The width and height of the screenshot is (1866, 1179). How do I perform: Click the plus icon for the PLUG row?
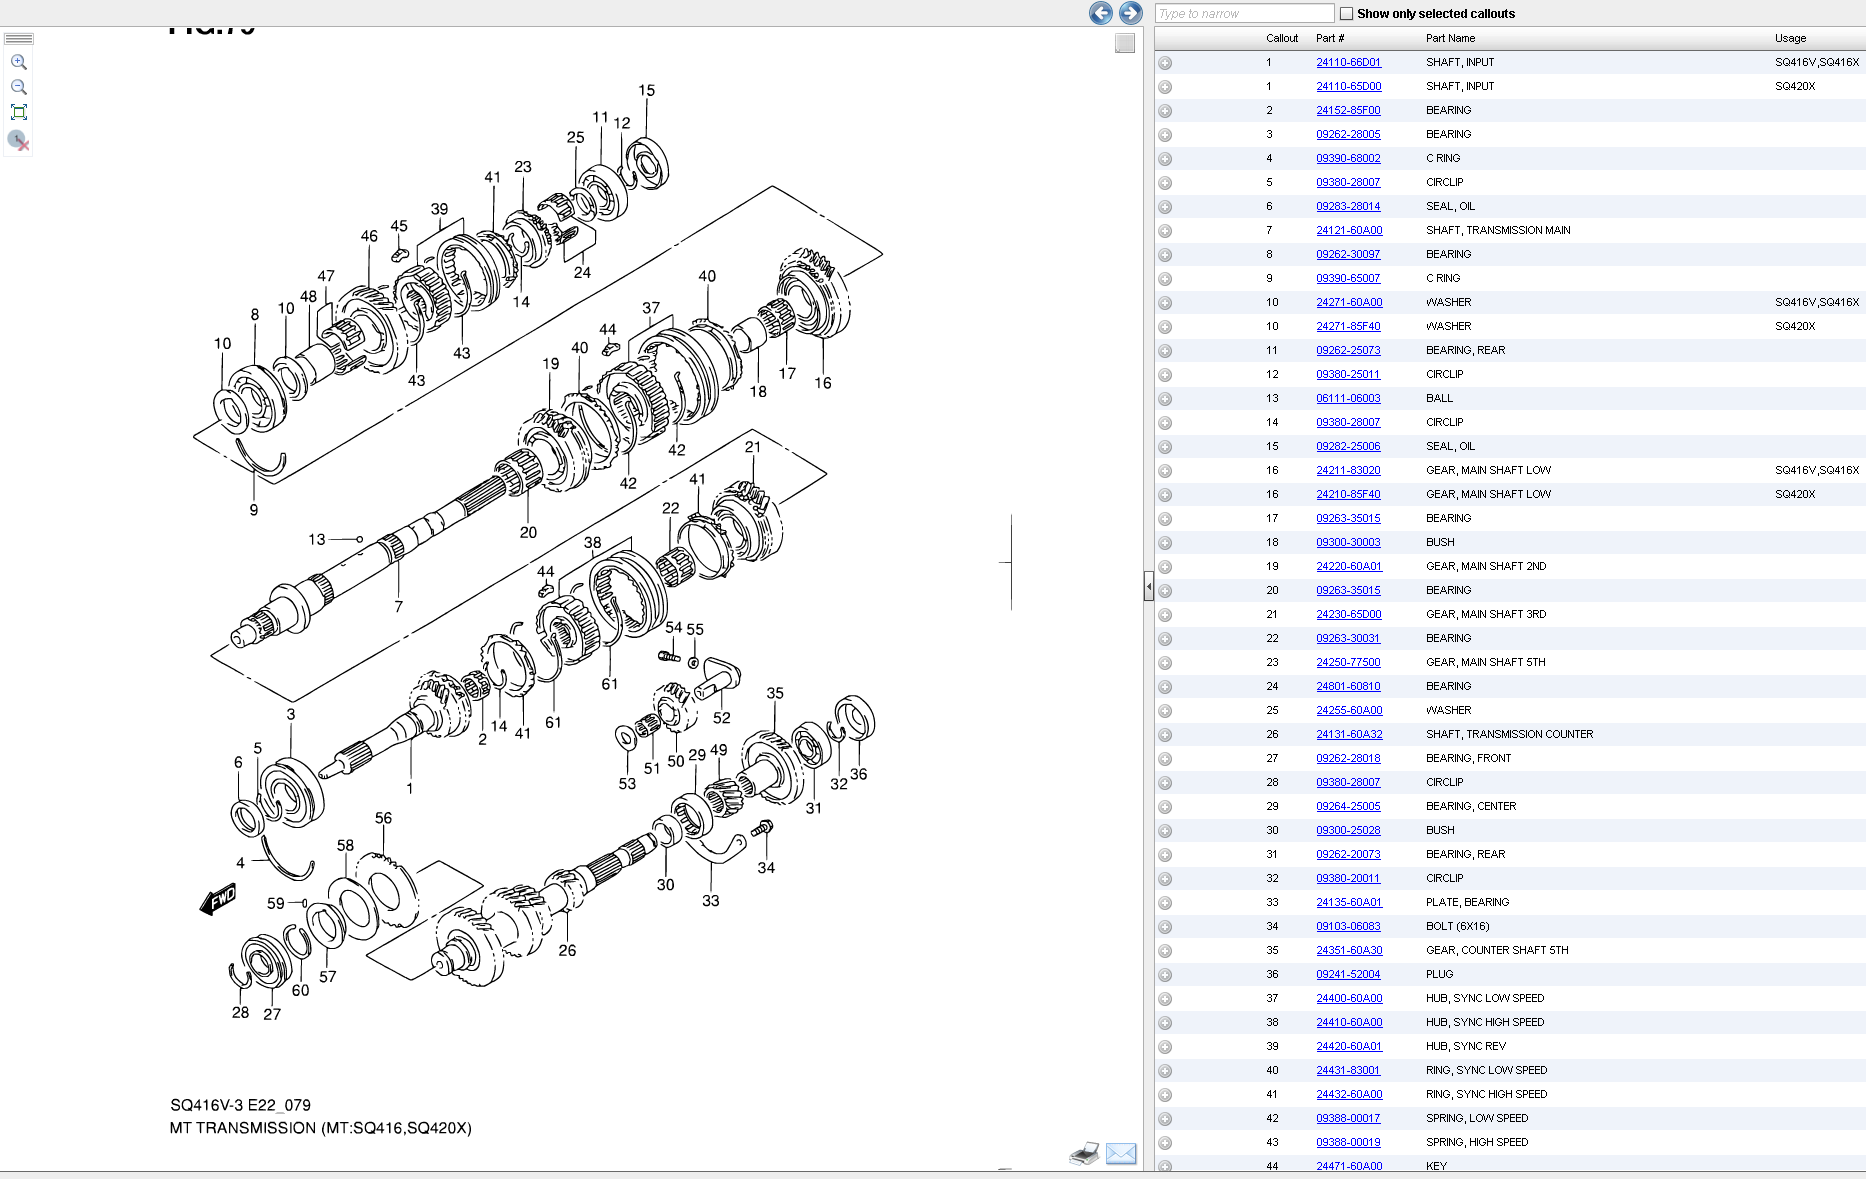point(1165,975)
